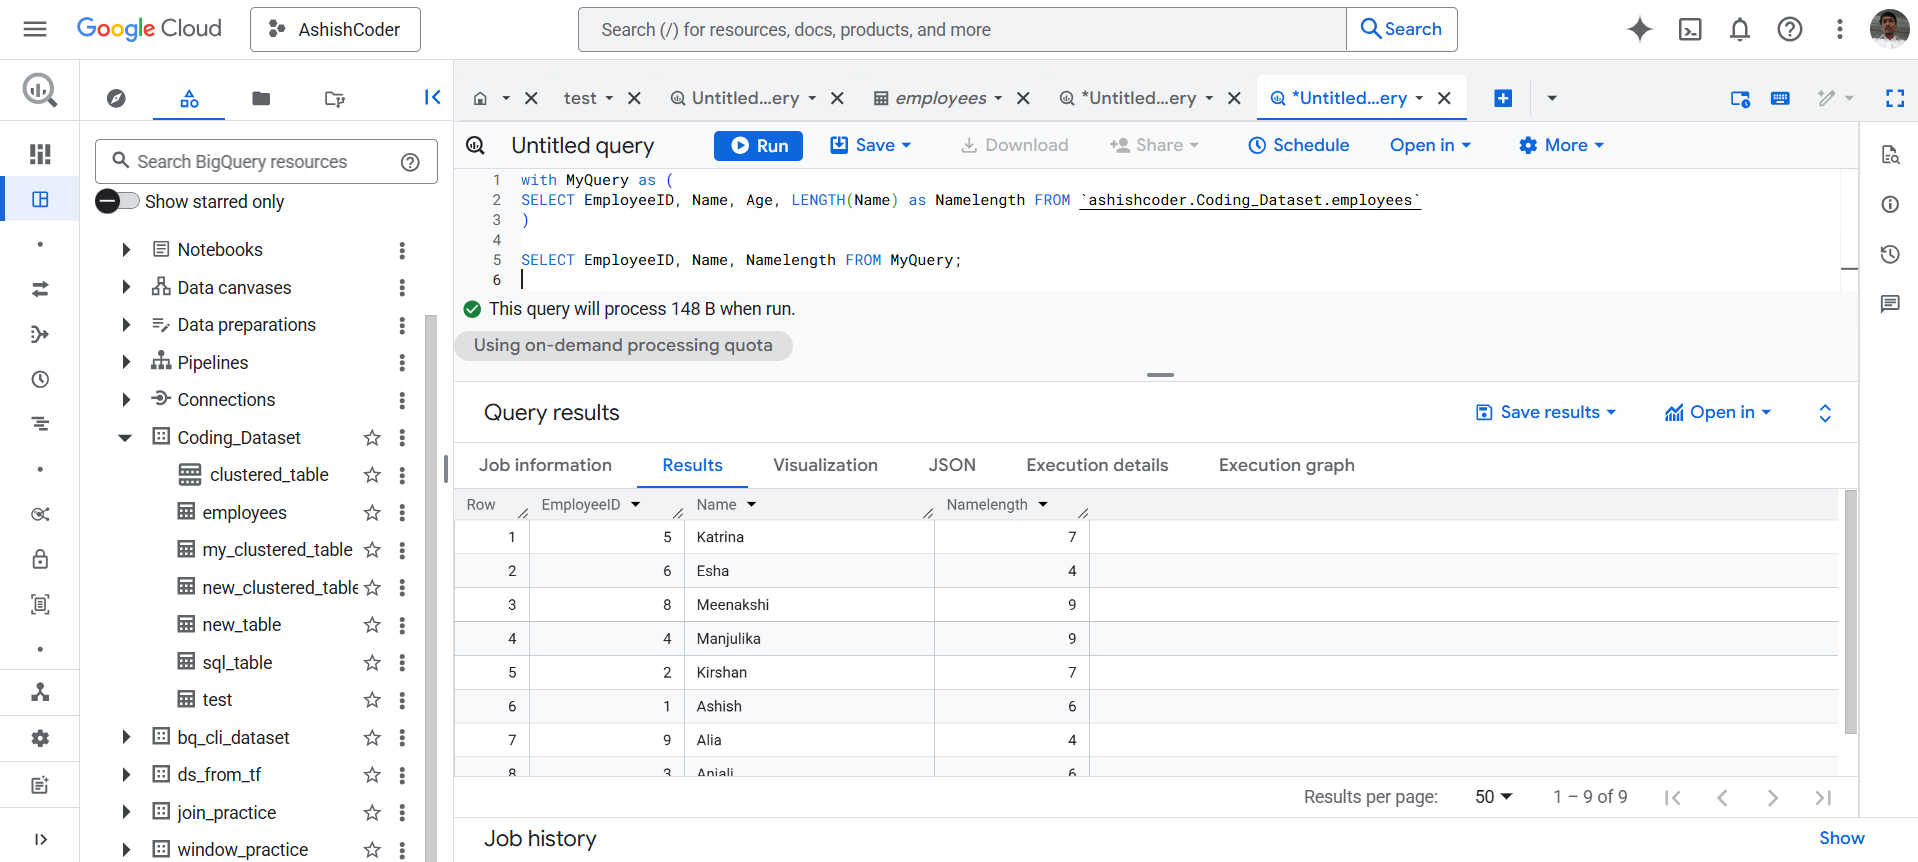The width and height of the screenshot is (1918, 862).
Task: Expand the Data canvases node
Action: (126, 287)
